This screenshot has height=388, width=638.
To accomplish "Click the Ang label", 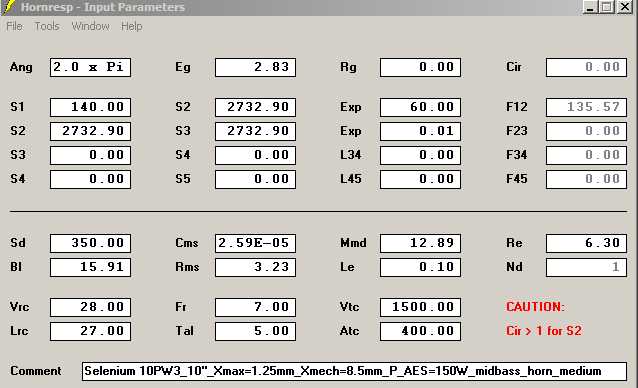I will (x=21, y=67).
